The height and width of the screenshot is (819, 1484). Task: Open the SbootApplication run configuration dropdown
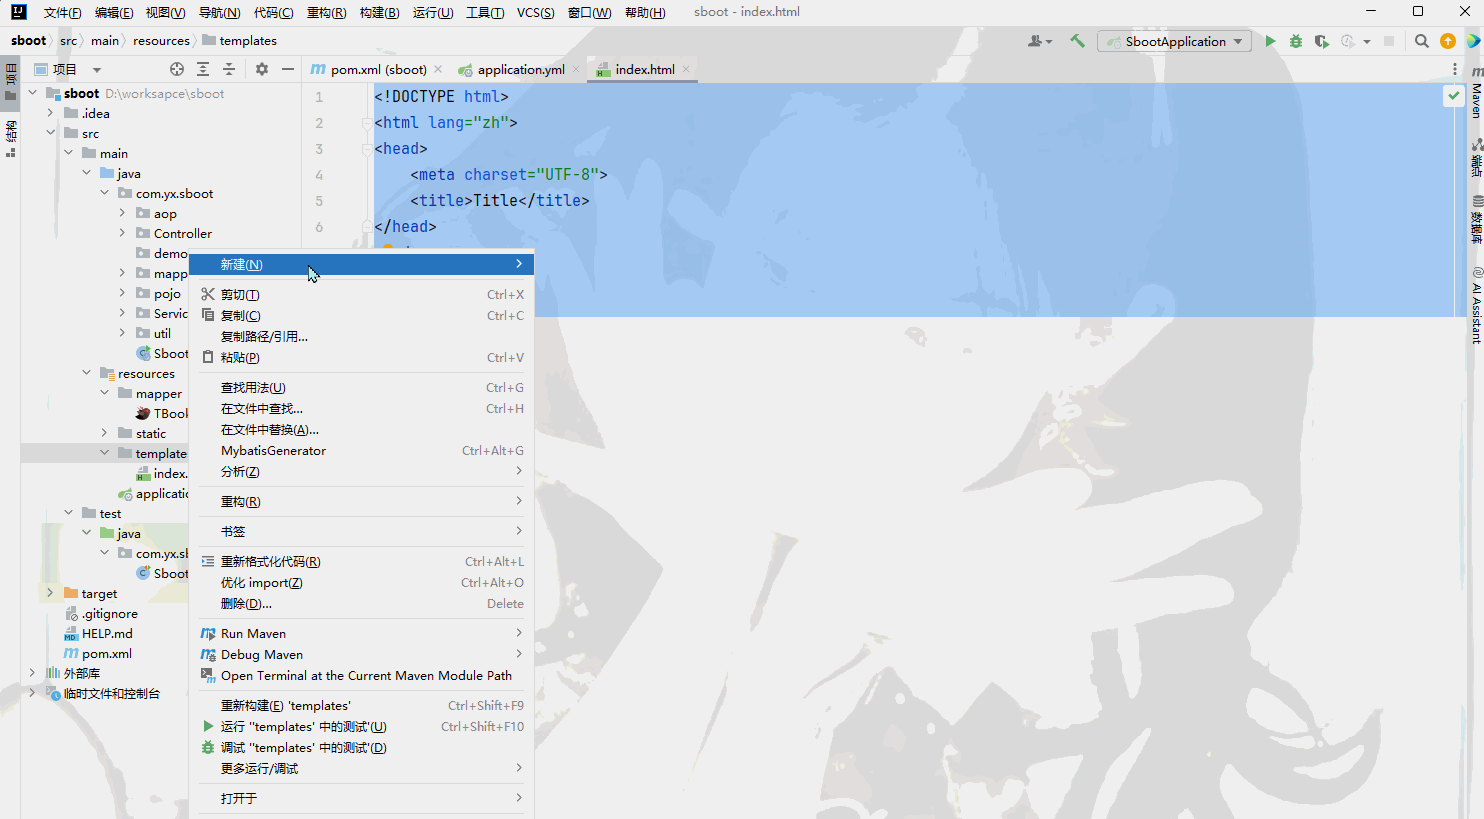pos(1174,41)
